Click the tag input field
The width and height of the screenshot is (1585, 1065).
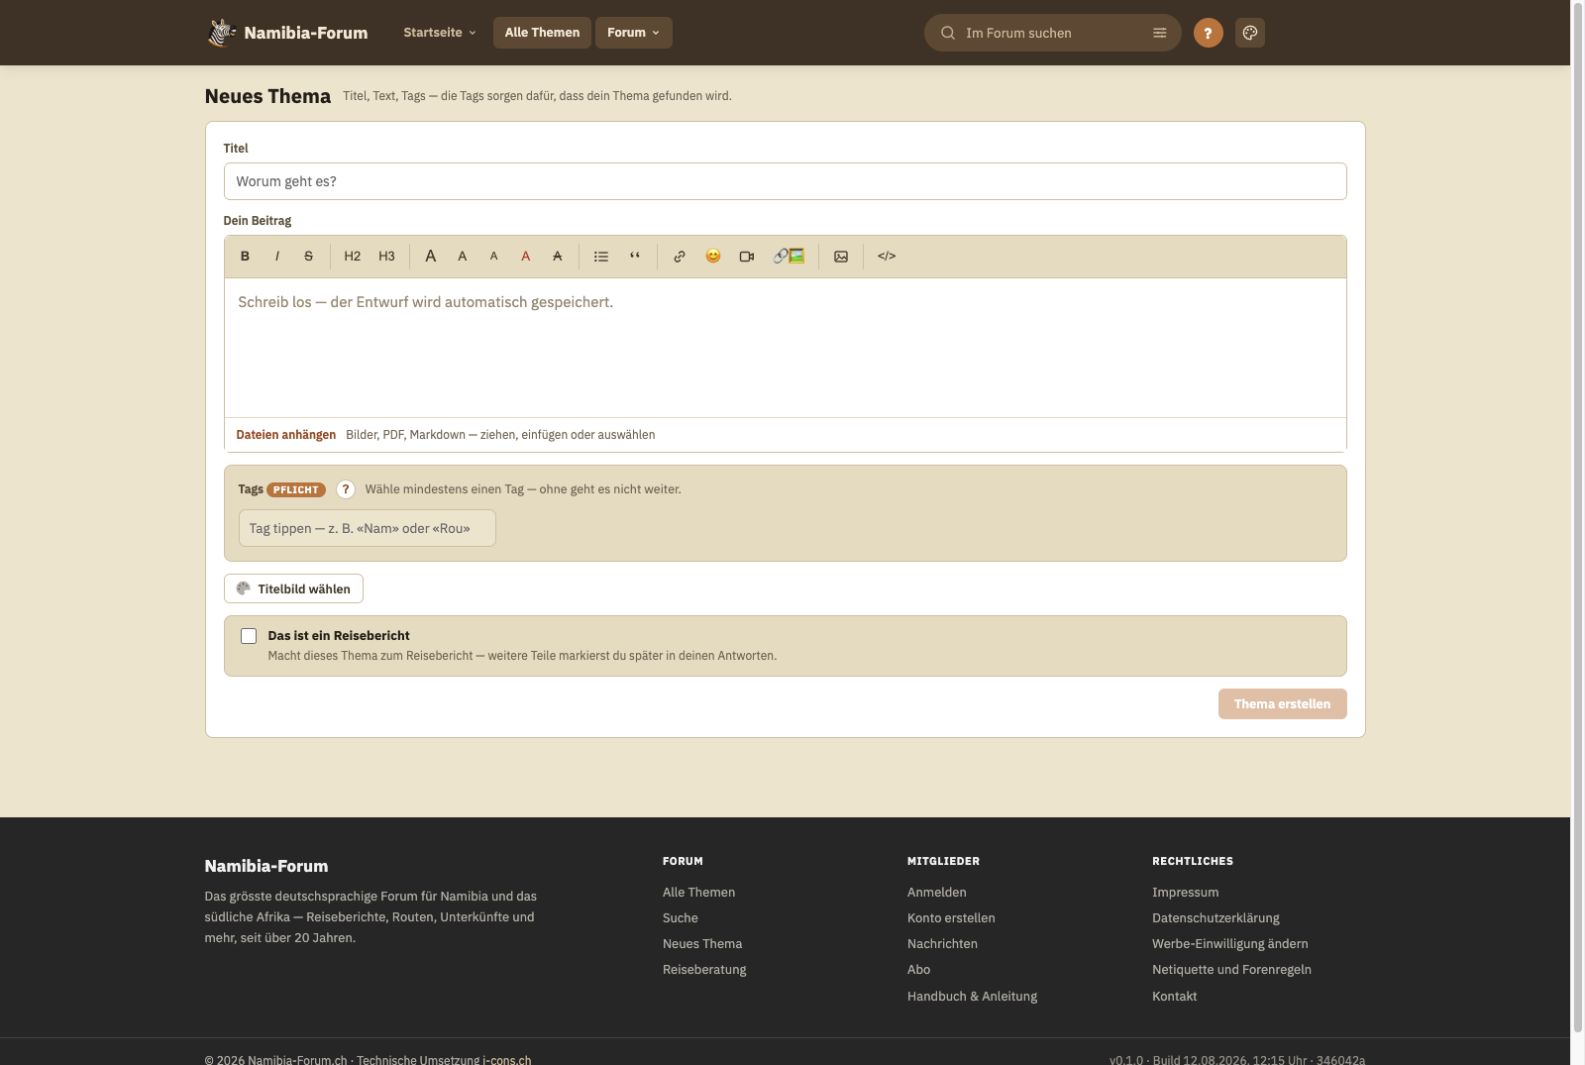pos(367,528)
